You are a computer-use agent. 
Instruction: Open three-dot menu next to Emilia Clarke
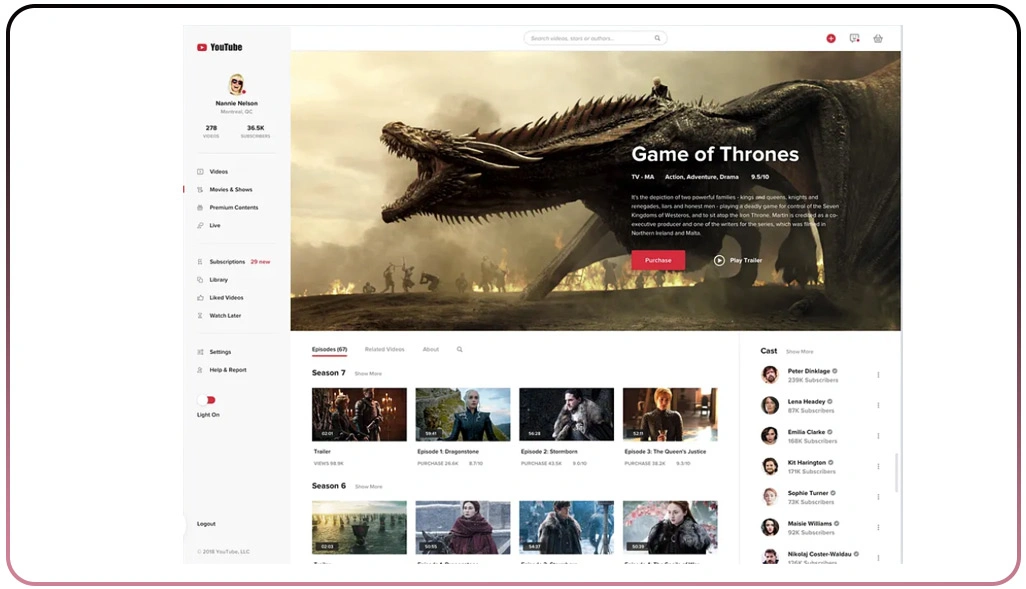point(878,436)
